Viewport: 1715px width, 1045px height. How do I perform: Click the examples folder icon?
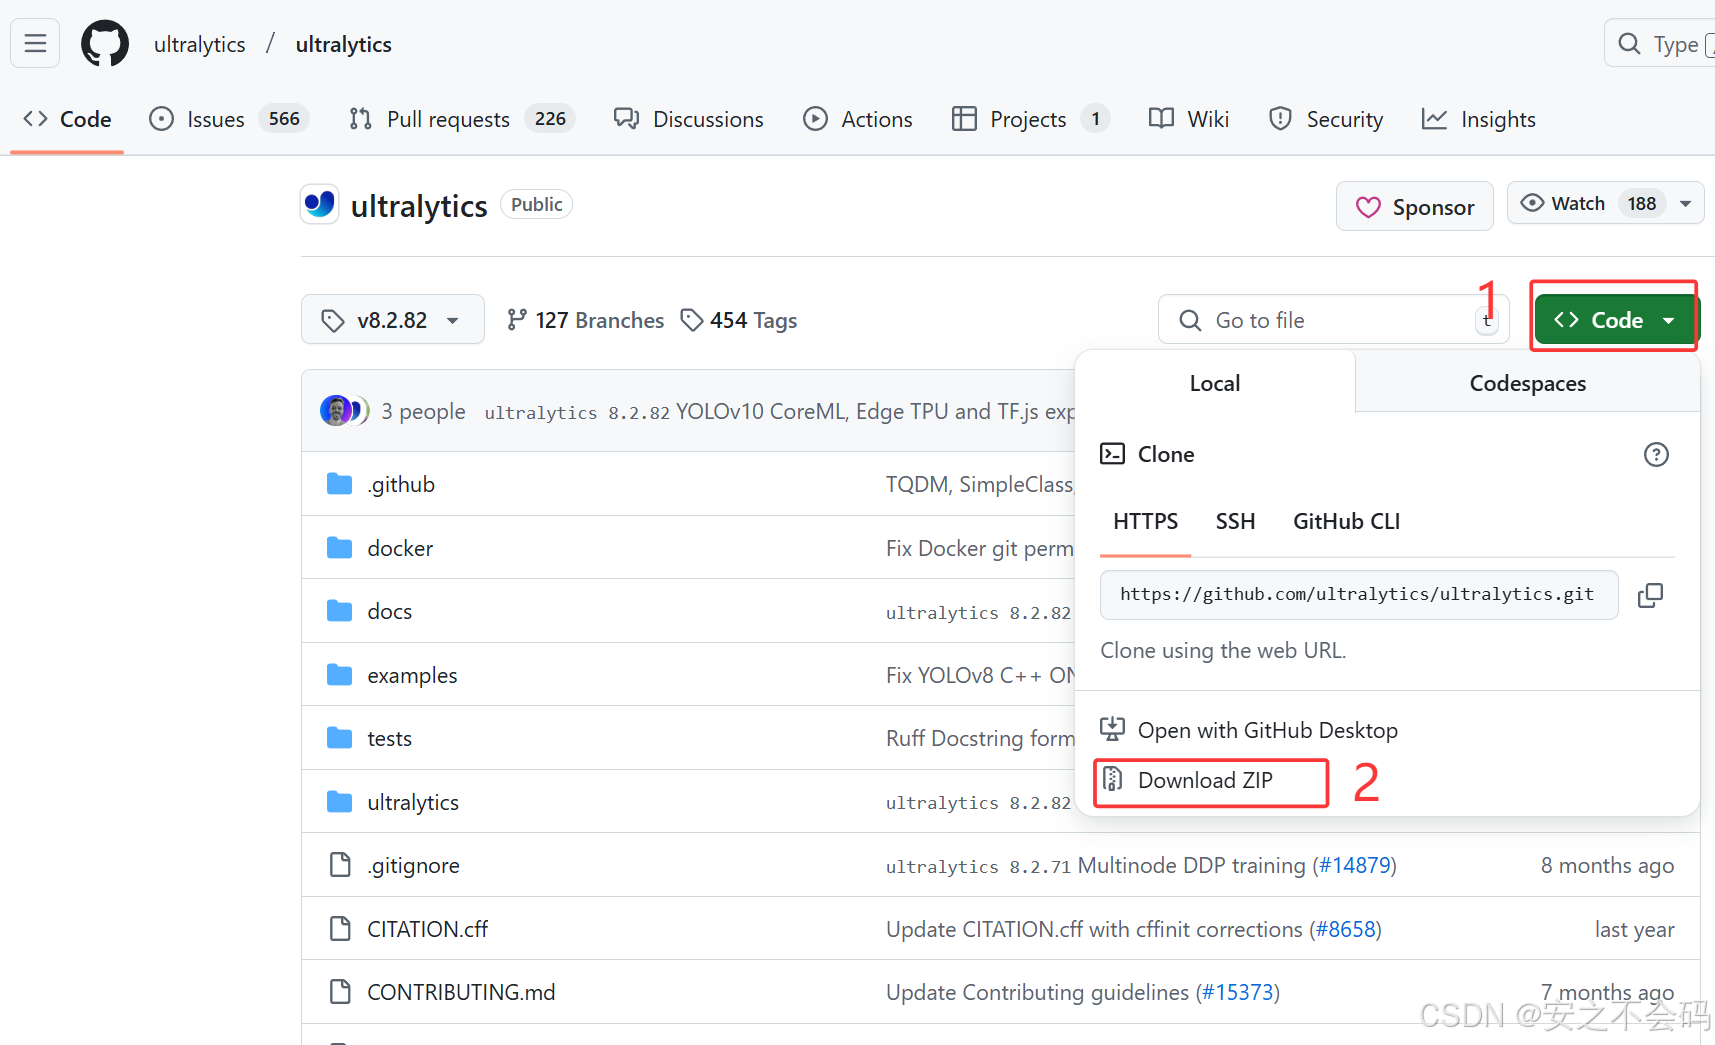tap(340, 675)
